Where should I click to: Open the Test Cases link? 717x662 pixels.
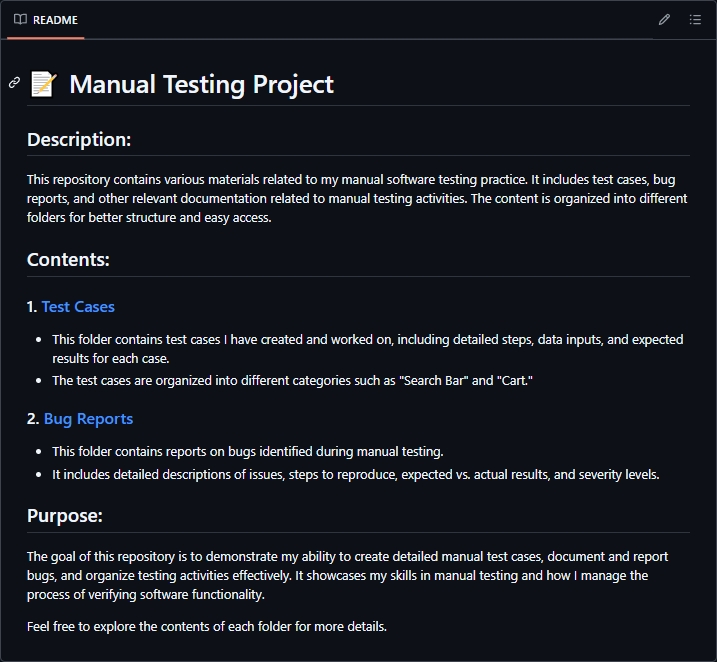pyautogui.click(x=78, y=307)
